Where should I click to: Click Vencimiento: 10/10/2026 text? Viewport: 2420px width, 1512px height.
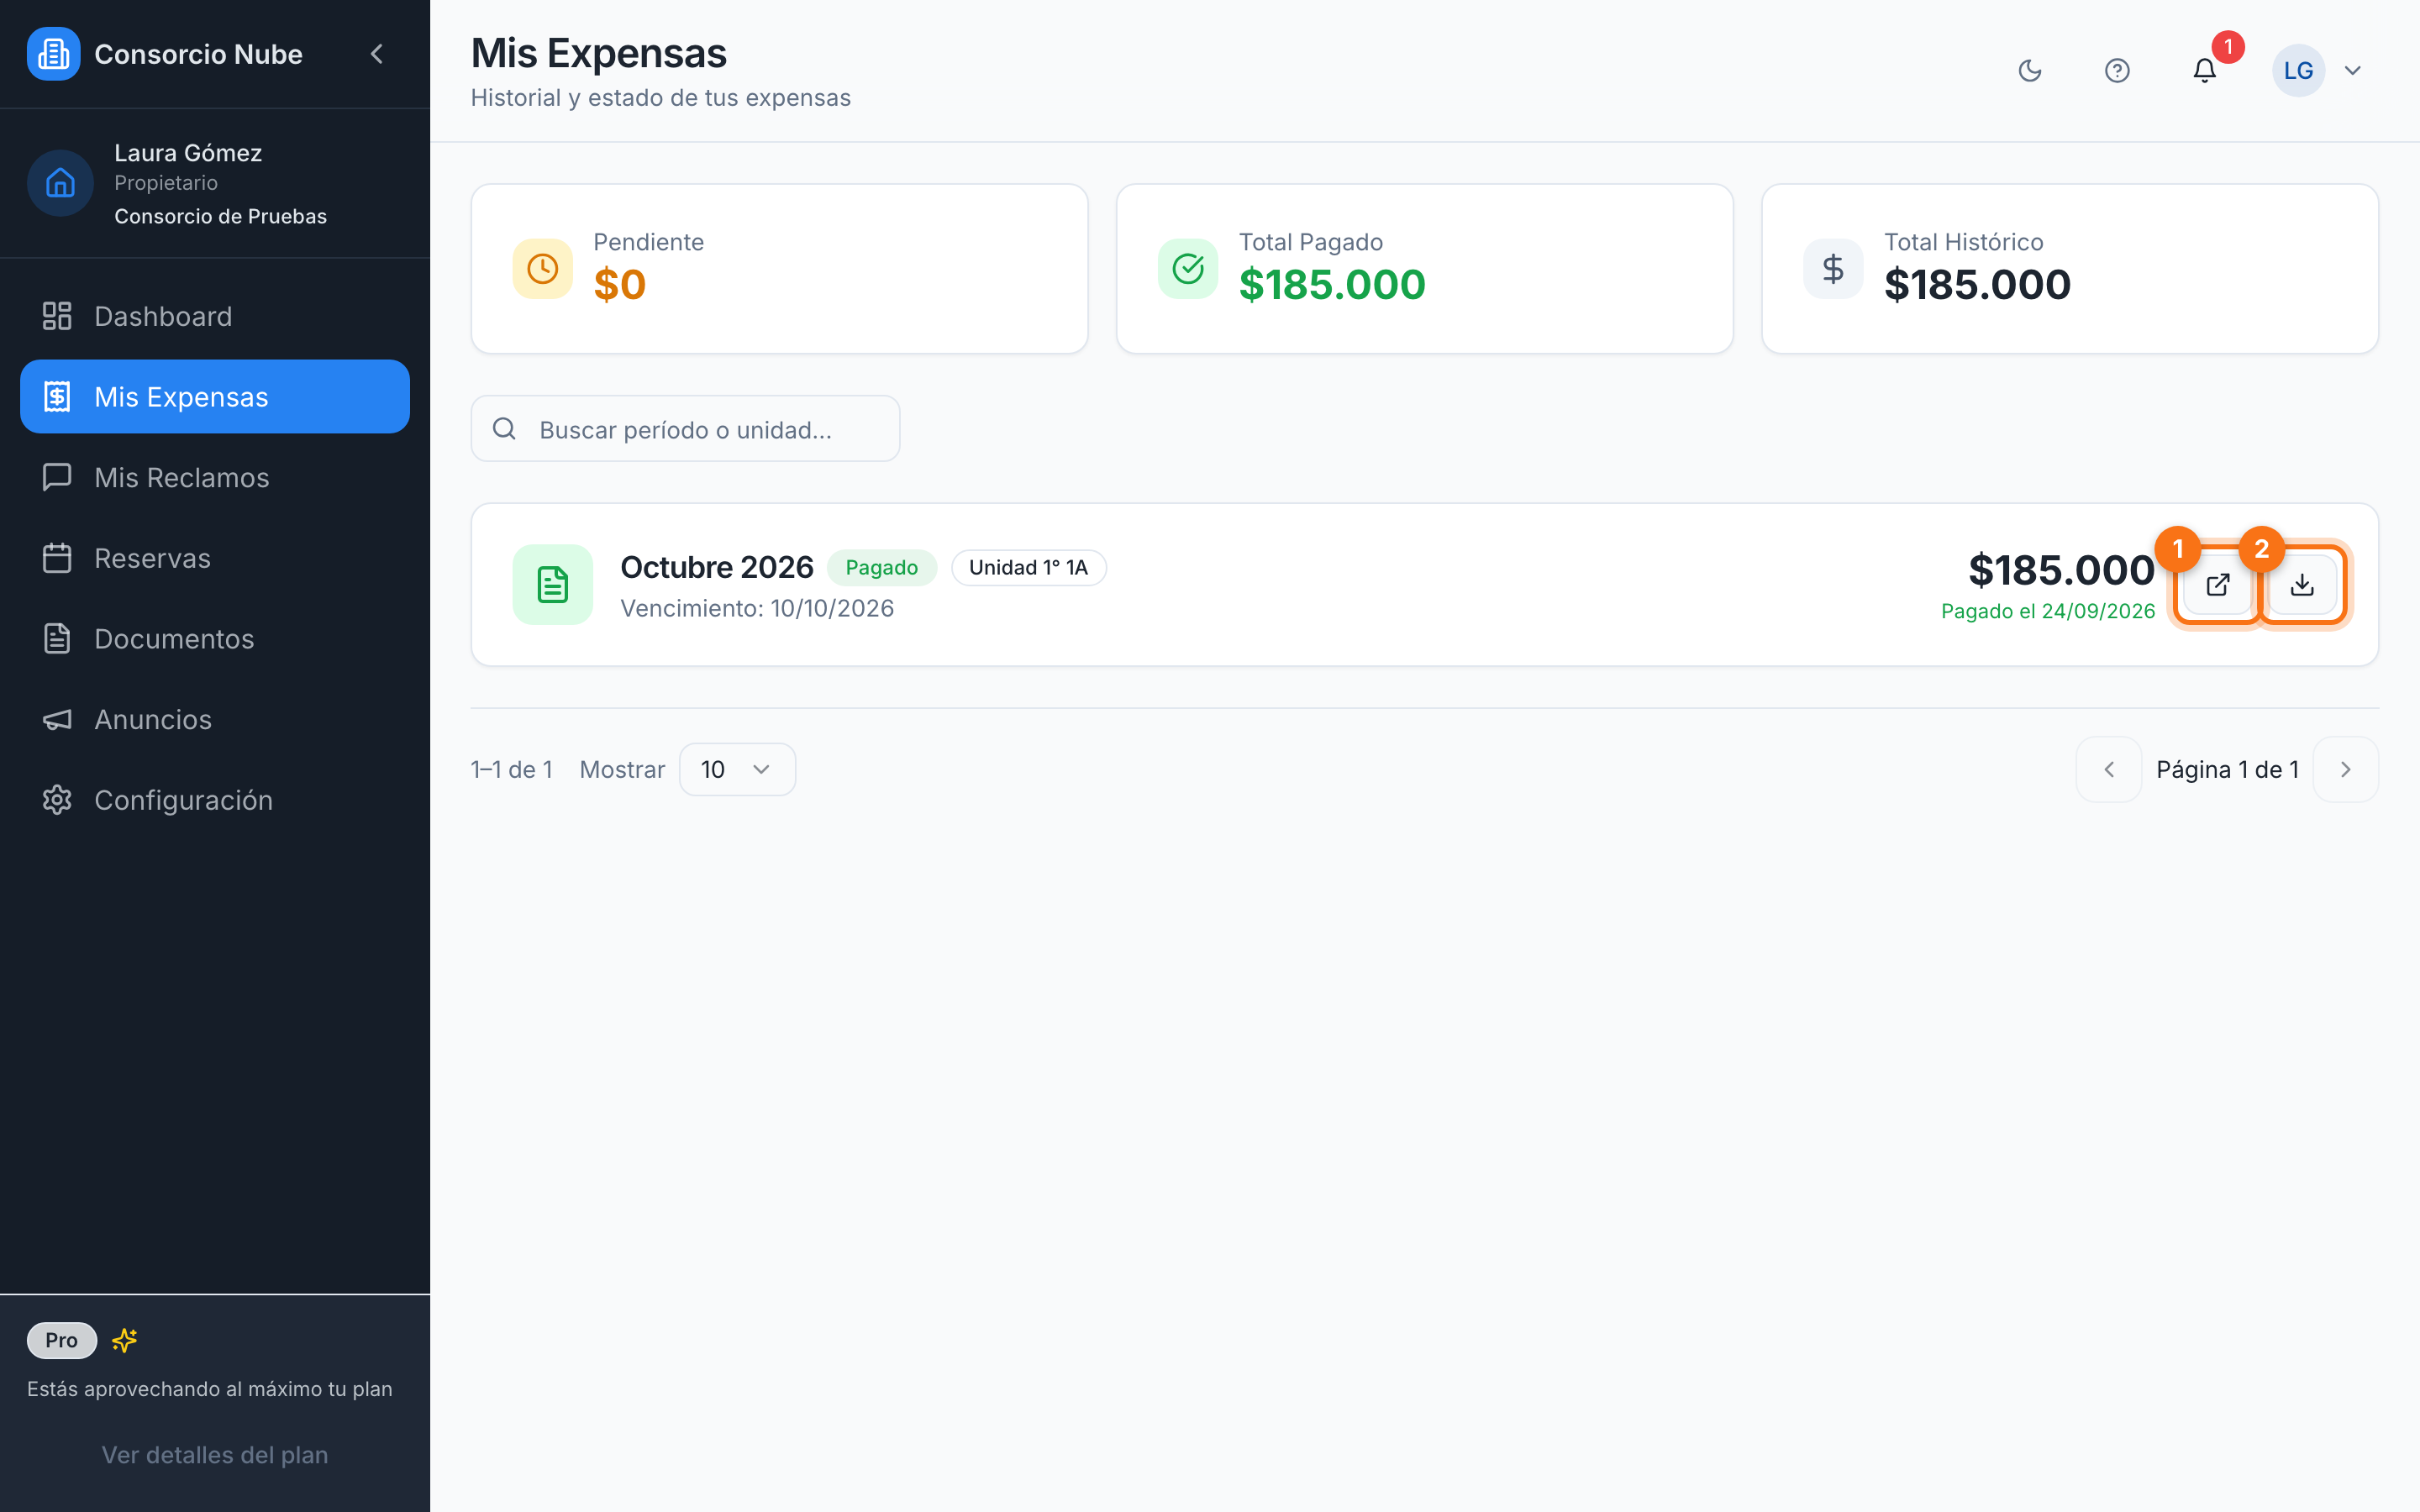coord(757,608)
